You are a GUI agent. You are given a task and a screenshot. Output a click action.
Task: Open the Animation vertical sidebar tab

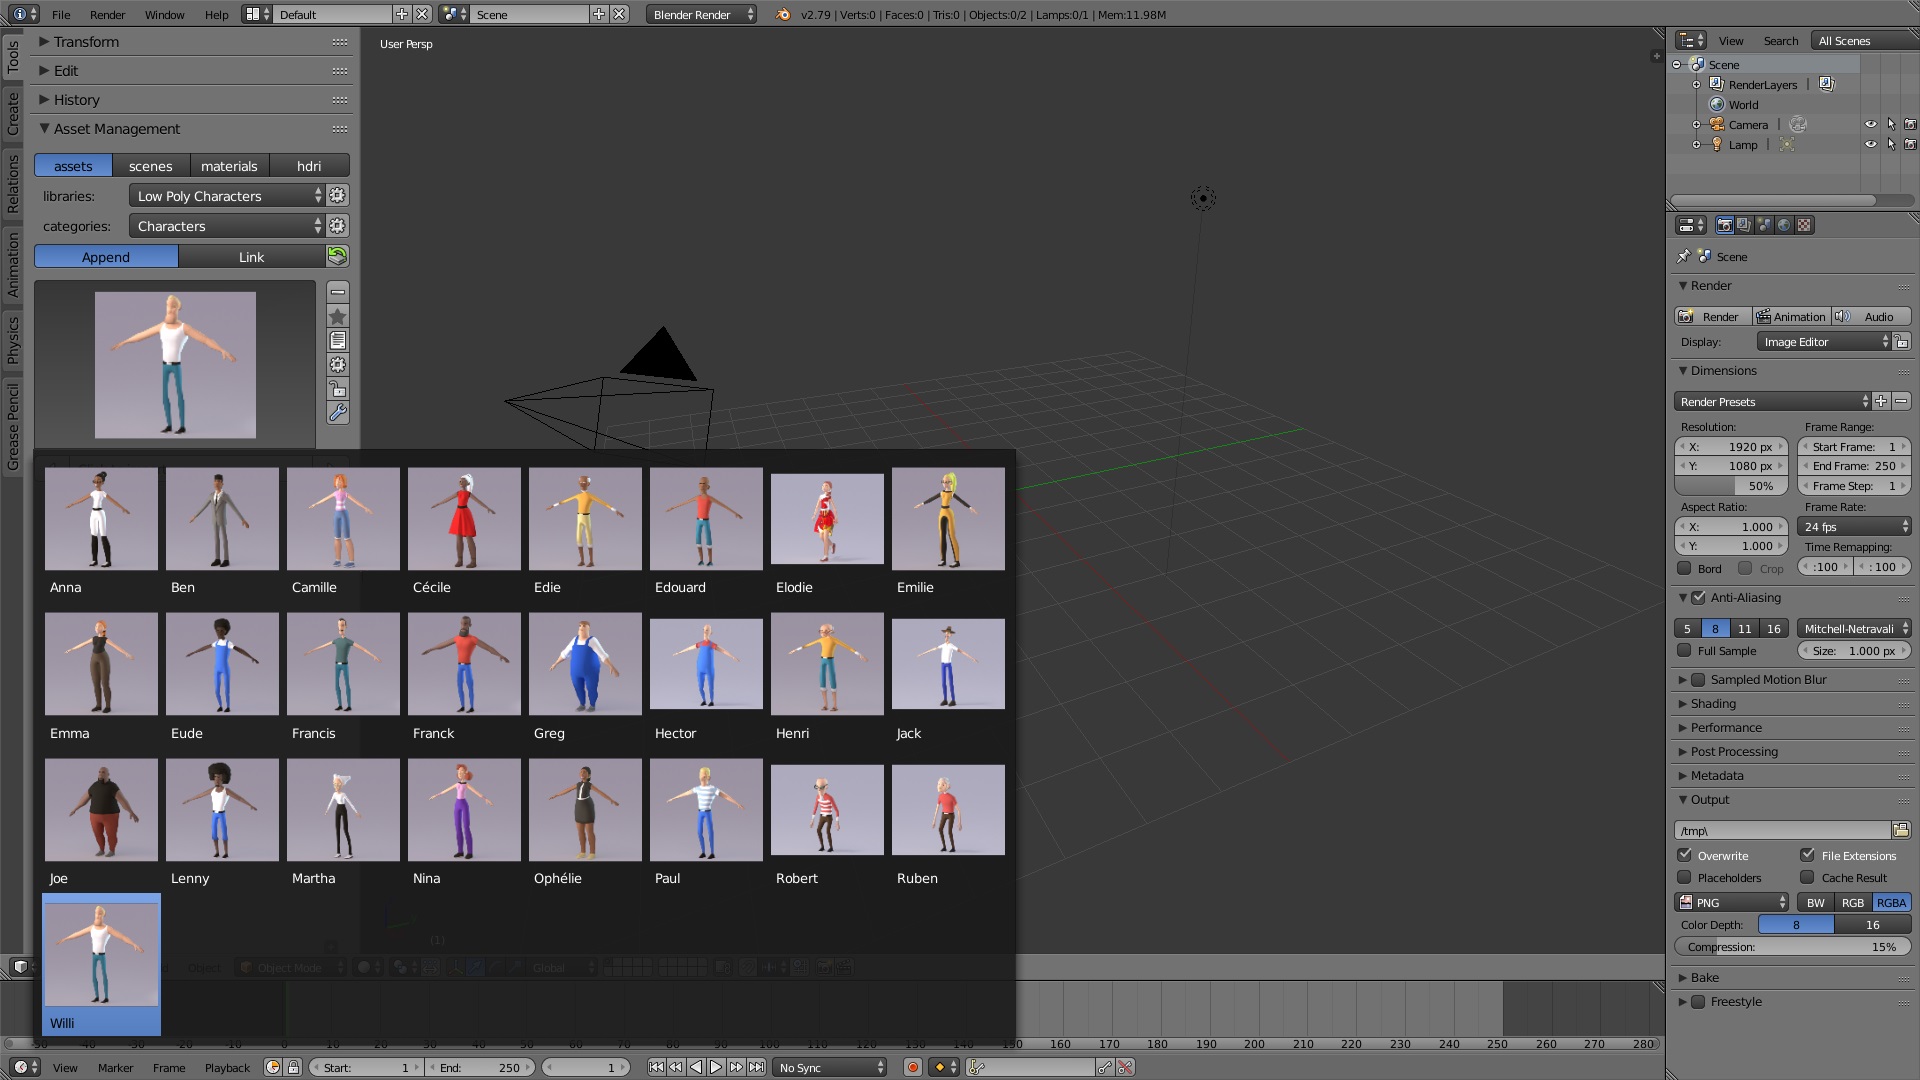[x=13, y=265]
